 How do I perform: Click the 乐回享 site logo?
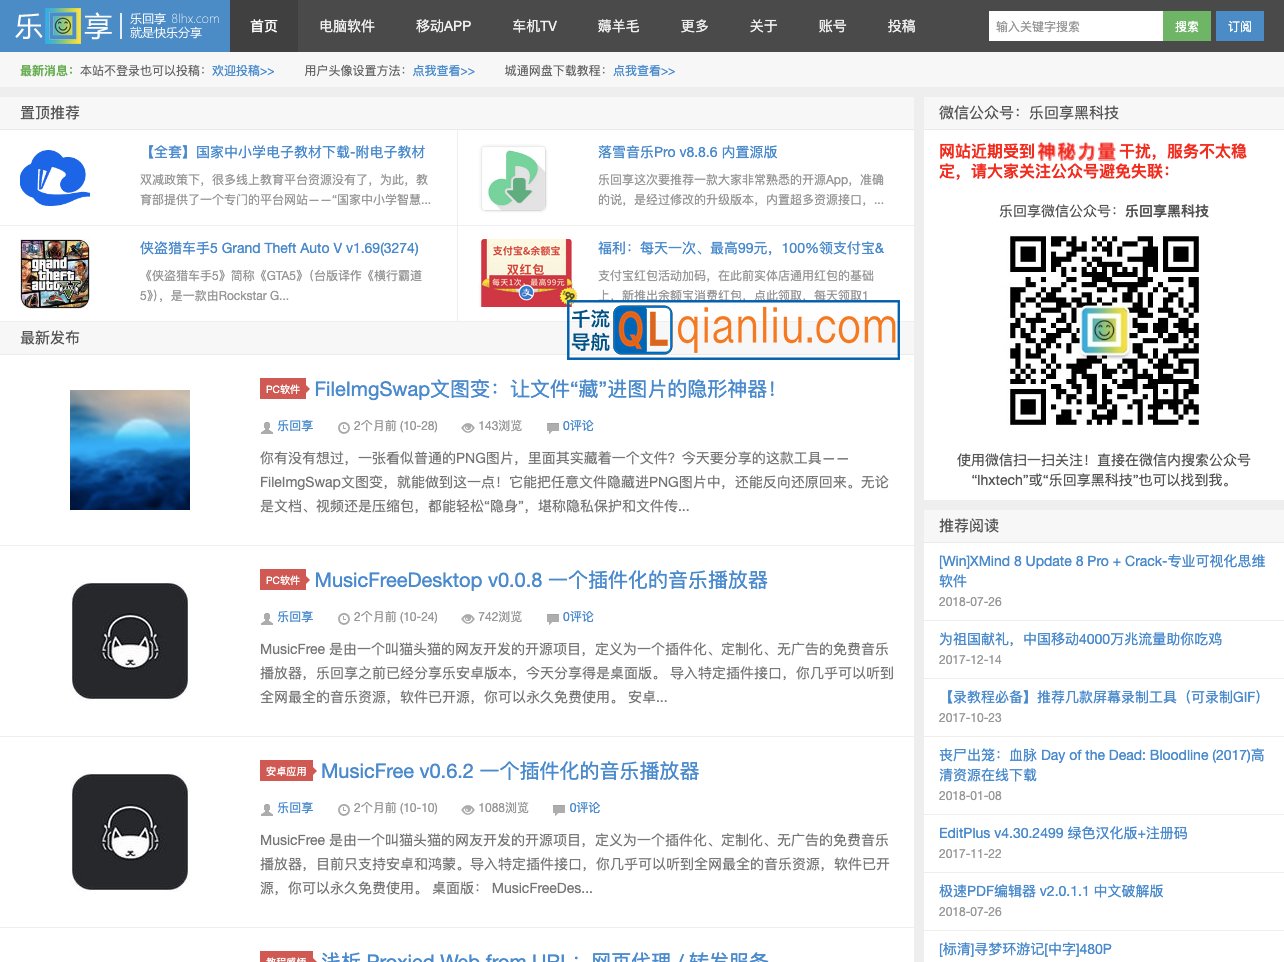point(115,26)
